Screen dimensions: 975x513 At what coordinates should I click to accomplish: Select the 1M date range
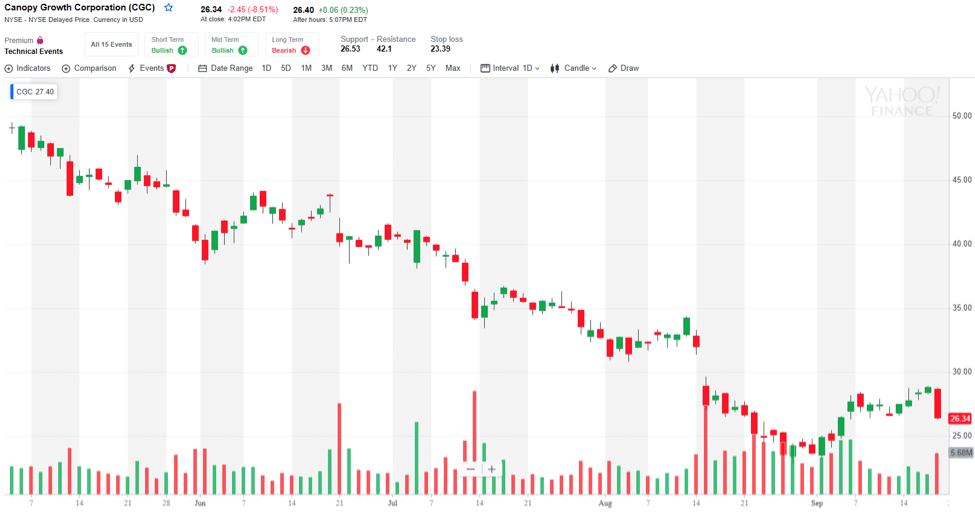[306, 68]
